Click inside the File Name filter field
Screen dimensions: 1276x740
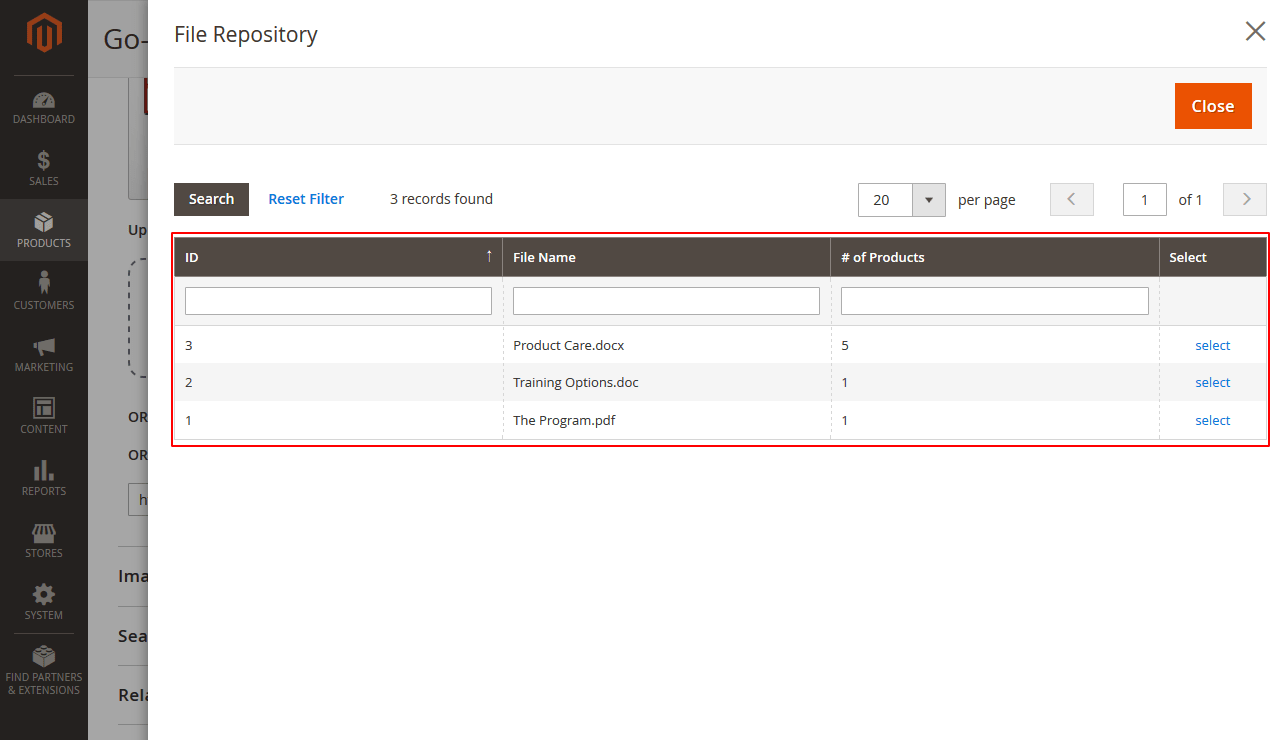(x=666, y=300)
